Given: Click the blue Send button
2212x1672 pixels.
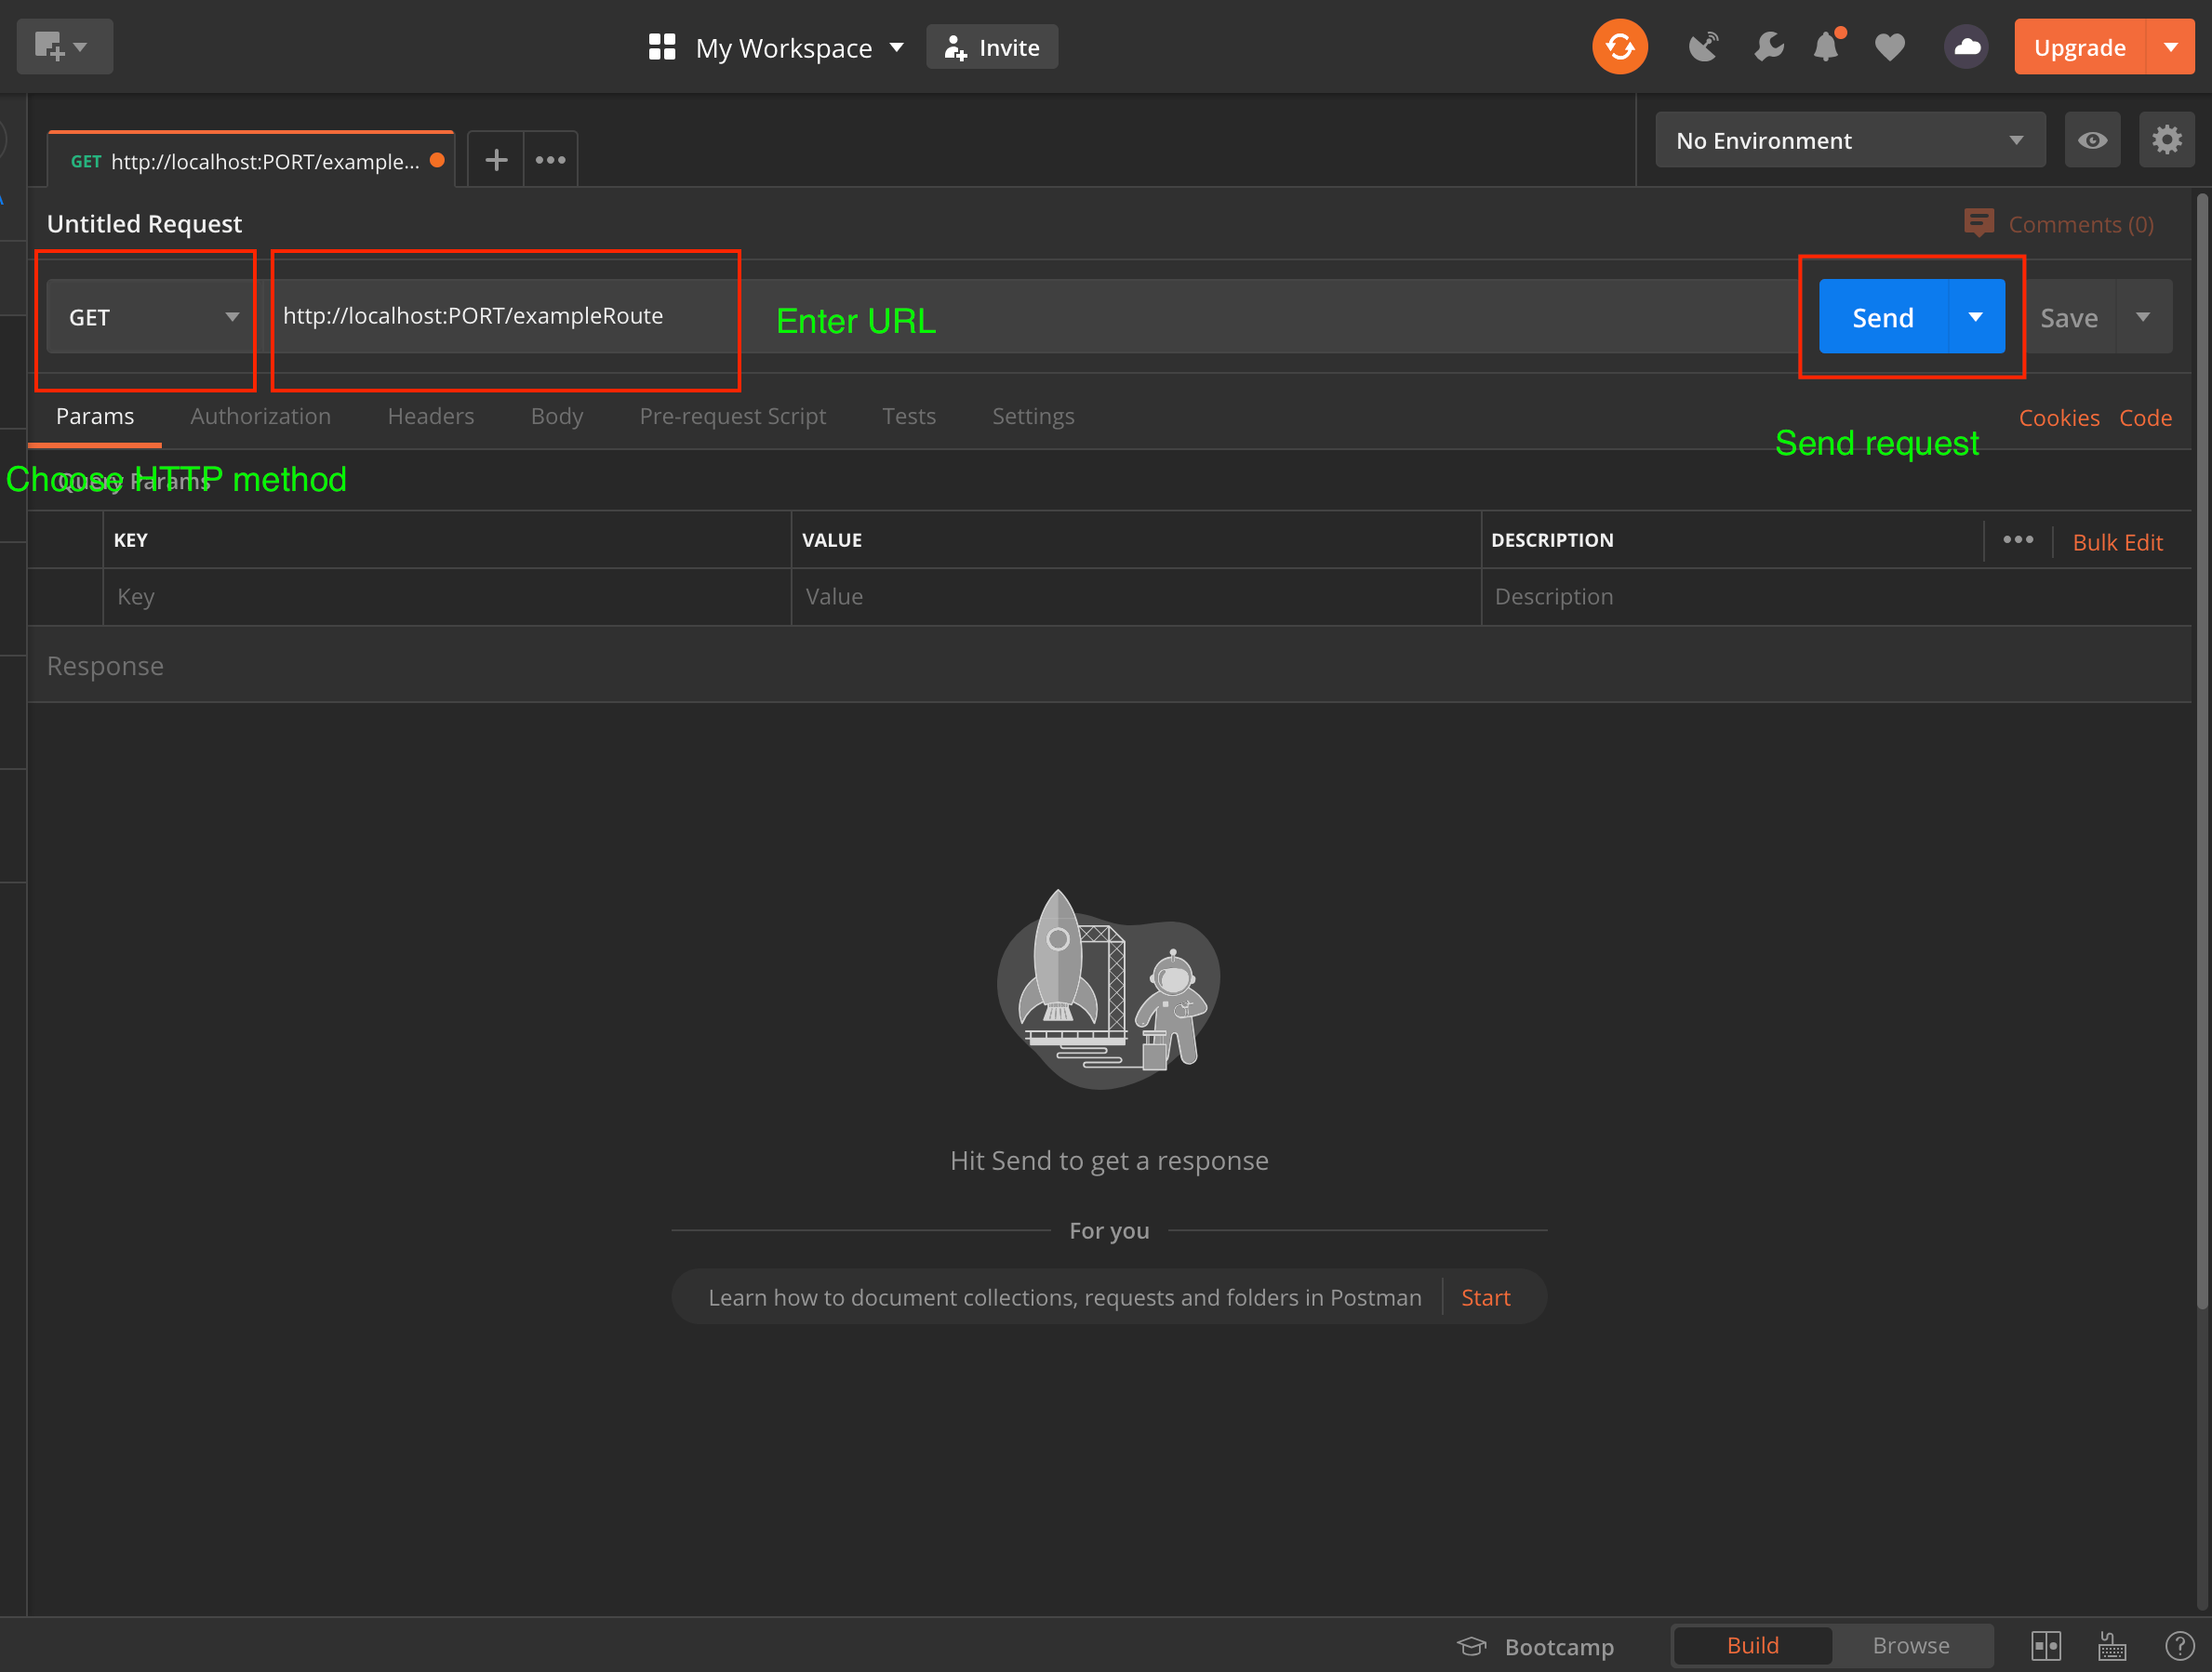Looking at the screenshot, I should pyautogui.click(x=1882, y=317).
